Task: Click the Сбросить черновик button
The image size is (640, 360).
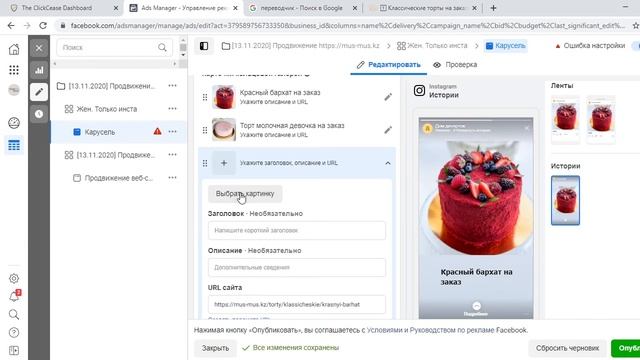Action: tap(567, 348)
